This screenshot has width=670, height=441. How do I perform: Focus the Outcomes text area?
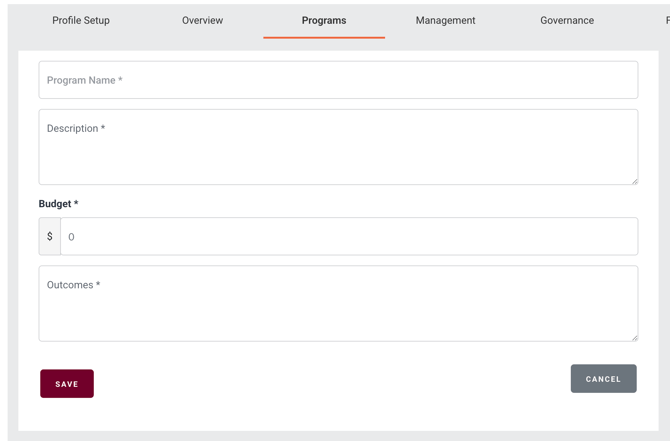click(x=338, y=307)
